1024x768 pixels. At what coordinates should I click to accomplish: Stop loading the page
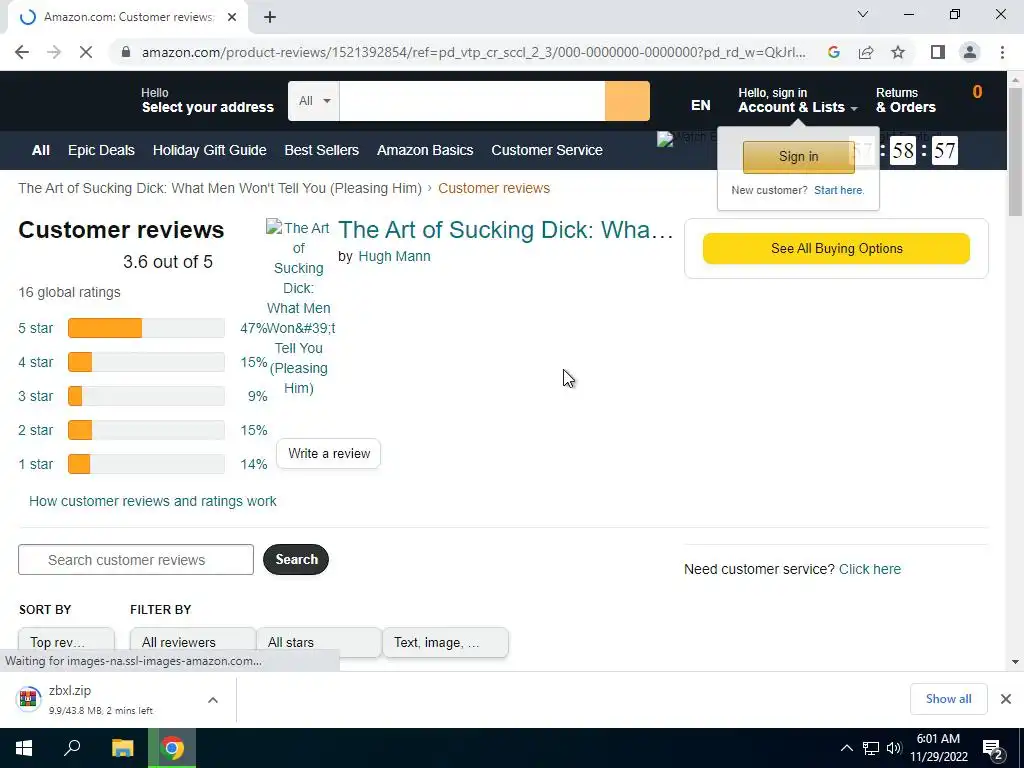click(x=86, y=52)
